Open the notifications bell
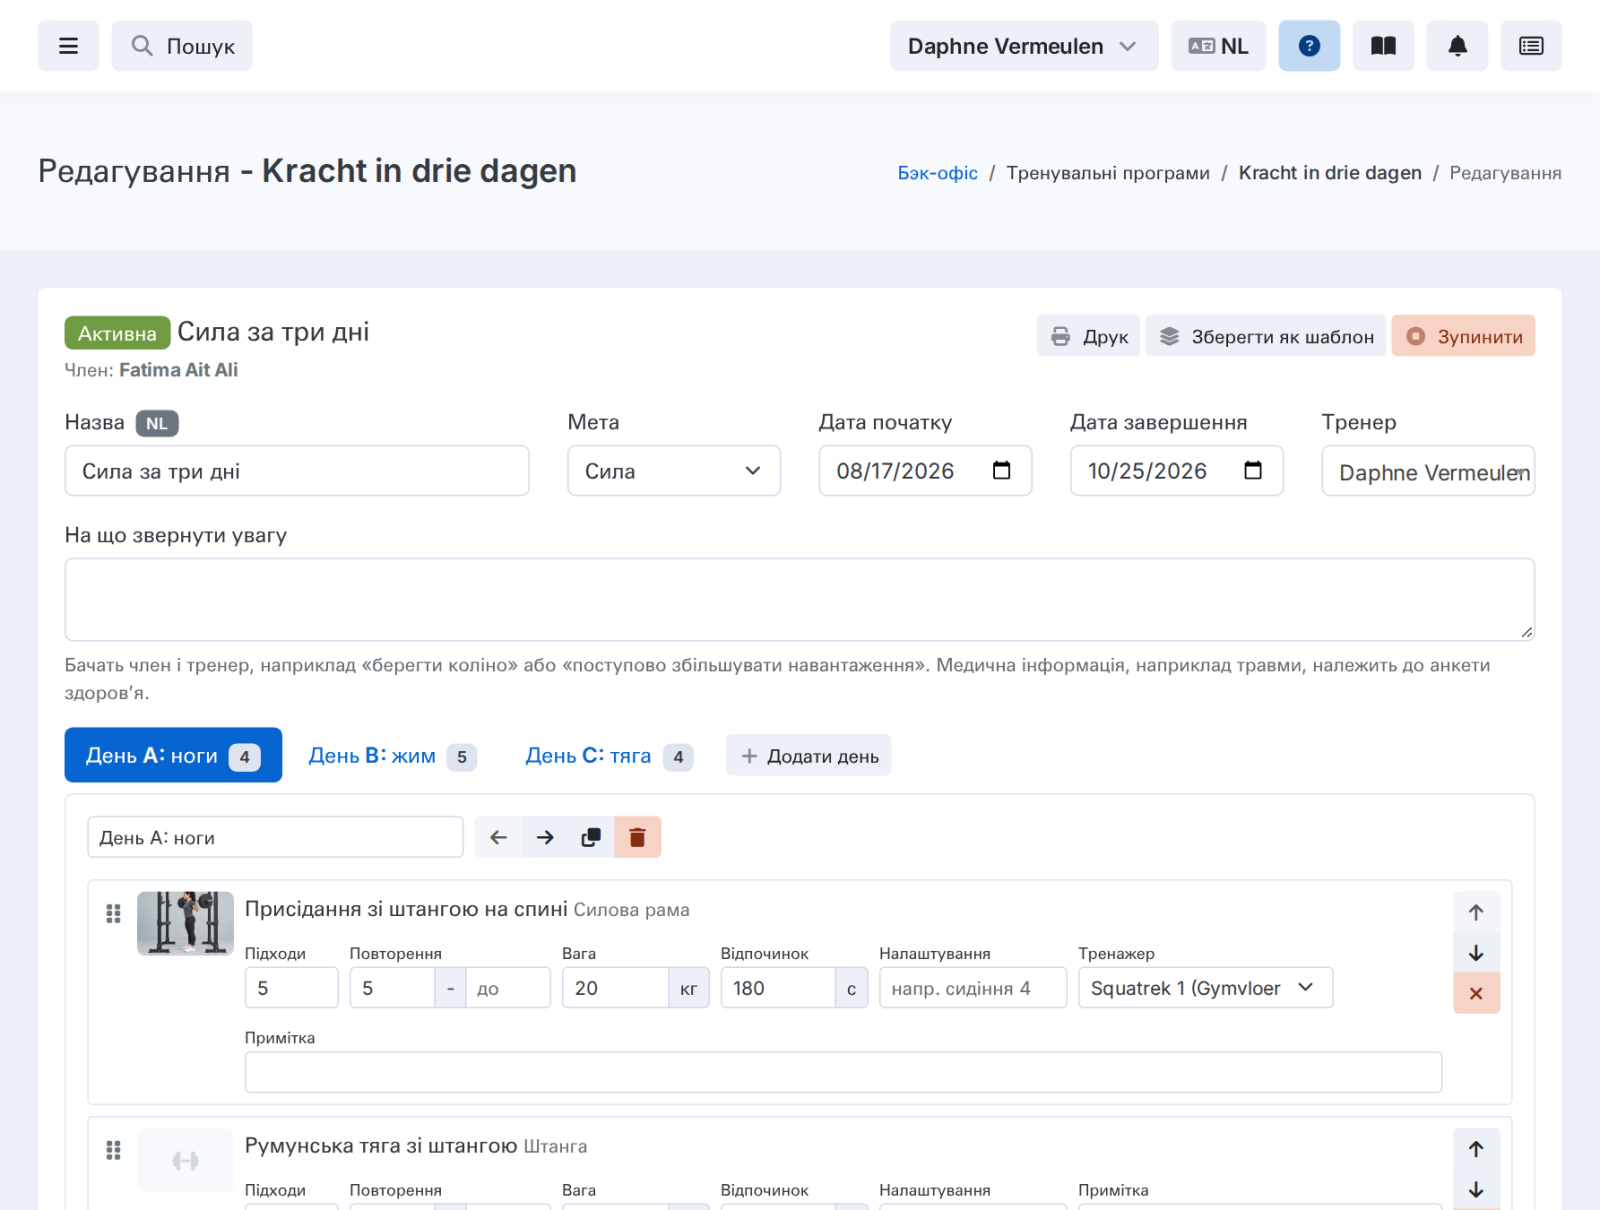 1457,46
